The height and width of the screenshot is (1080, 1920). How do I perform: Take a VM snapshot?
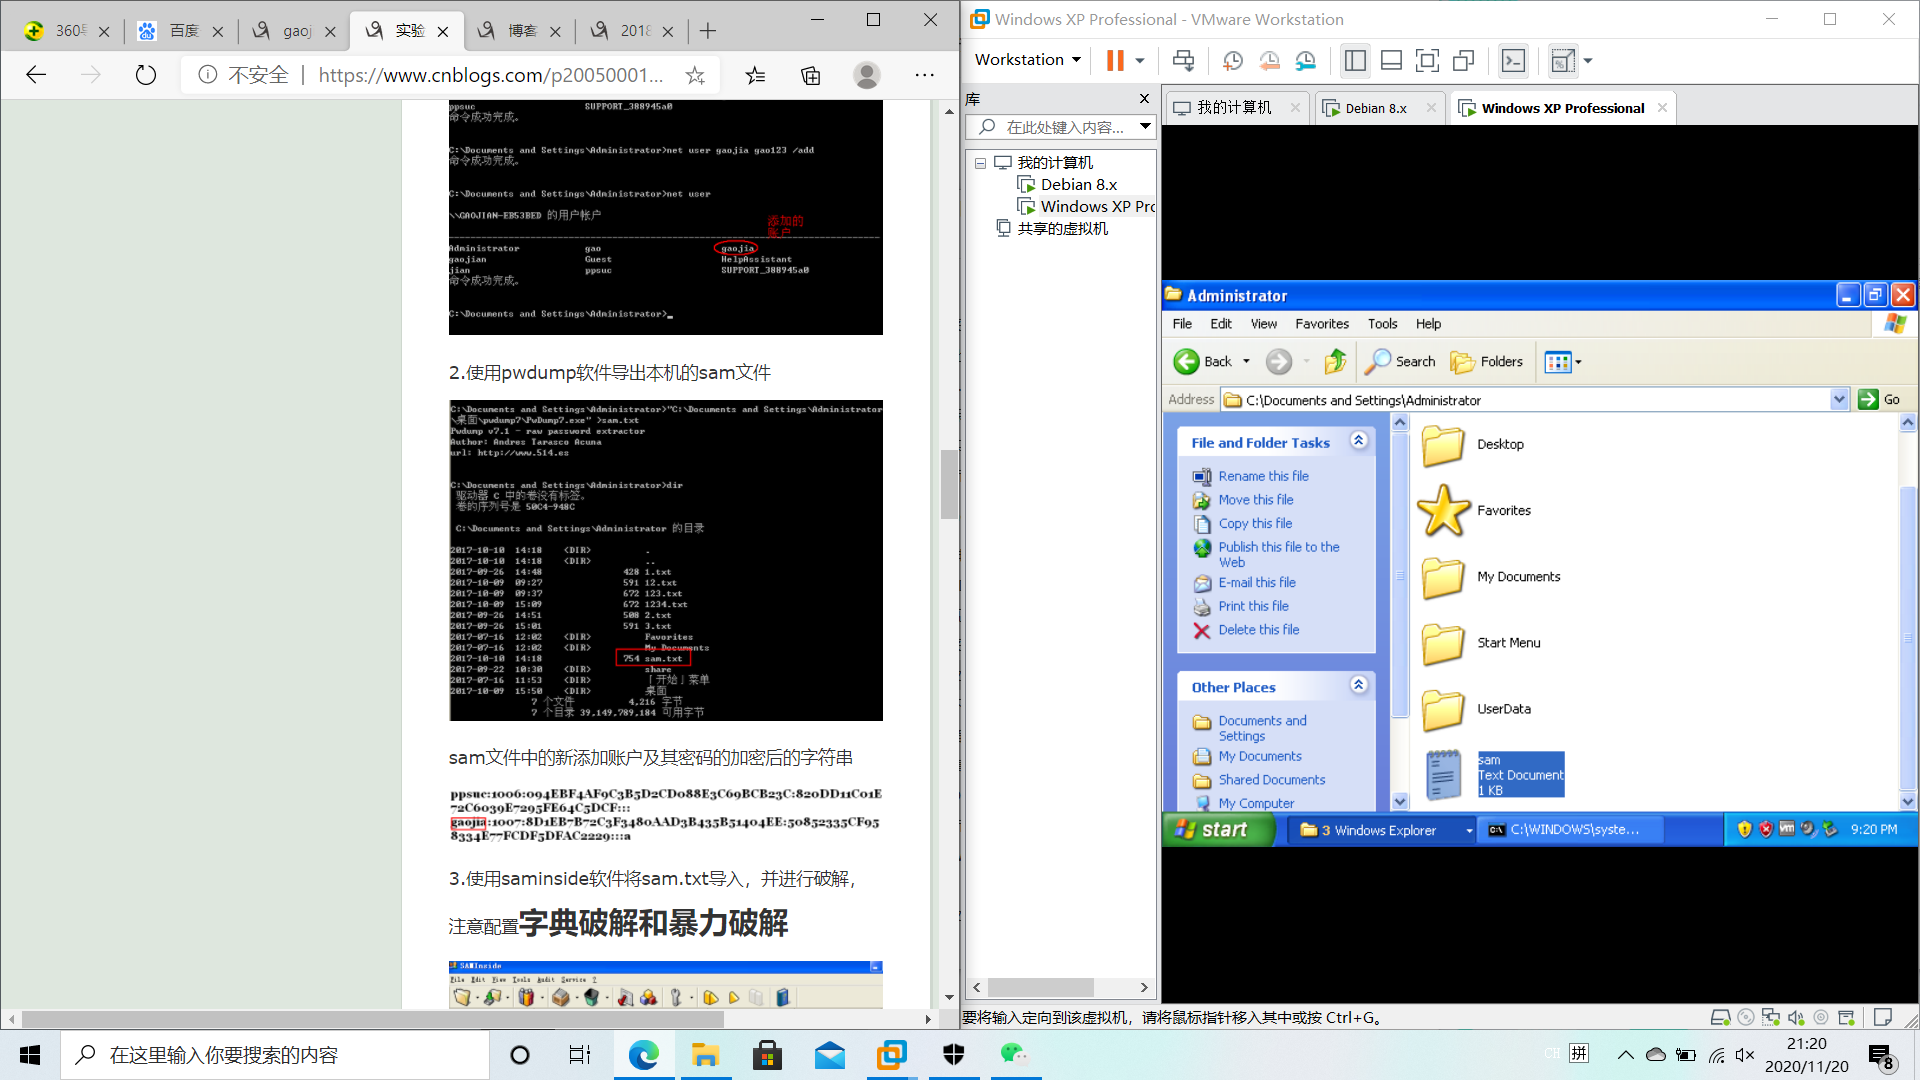pyautogui.click(x=1232, y=61)
